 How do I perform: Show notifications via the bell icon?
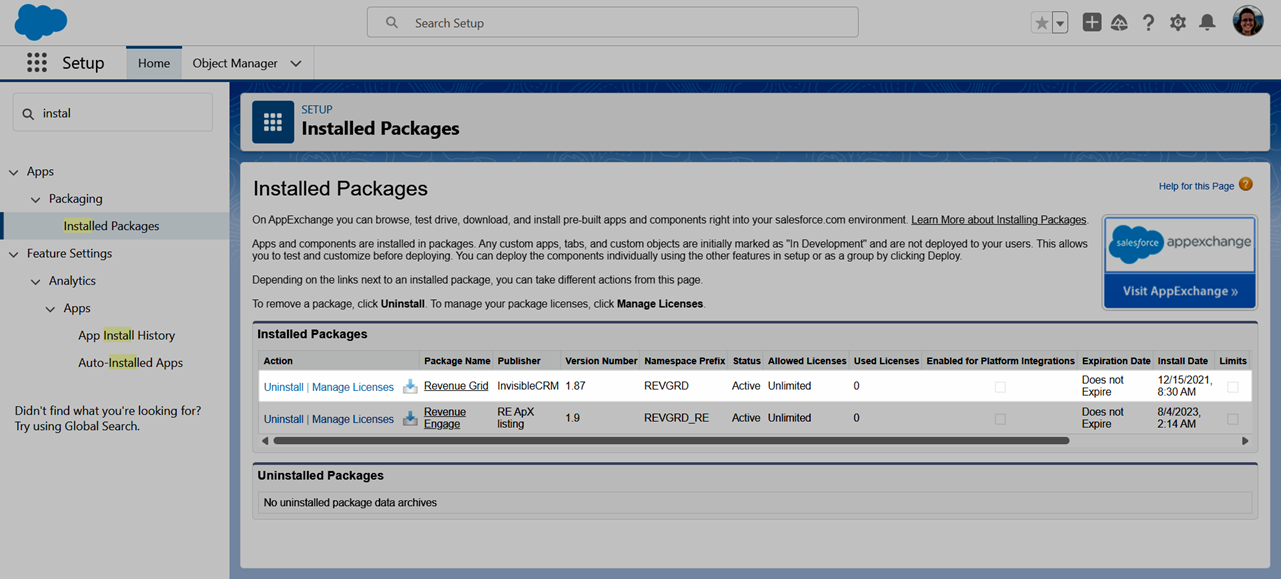coord(1208,22)
